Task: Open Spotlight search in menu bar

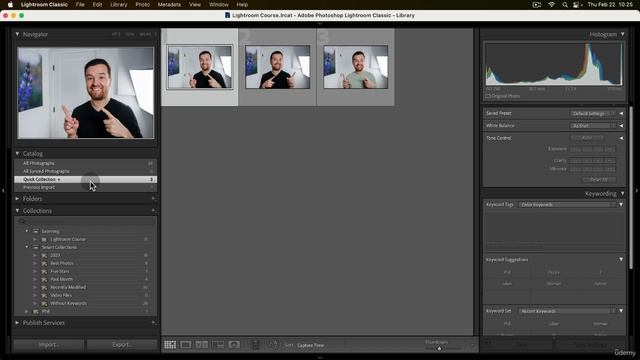Action: pyautogui.click(x=565, y=5)
